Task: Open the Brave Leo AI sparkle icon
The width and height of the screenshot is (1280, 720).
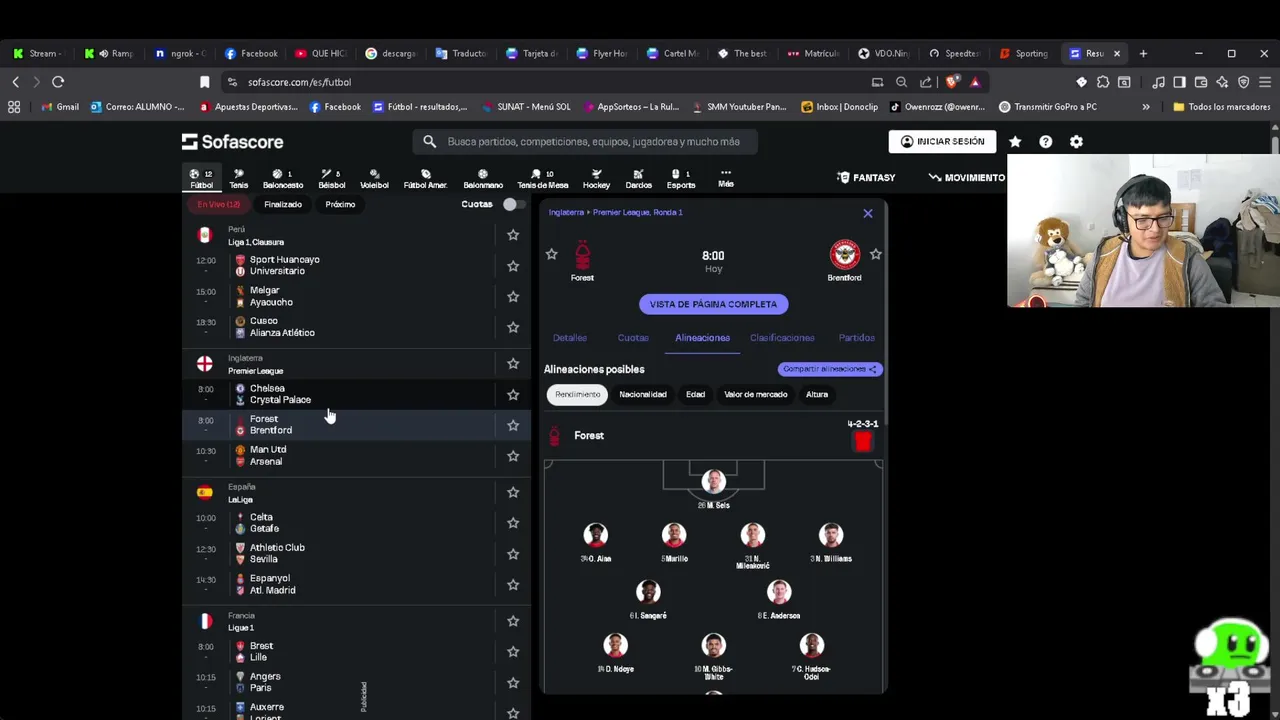Action: click(1222, 82)
